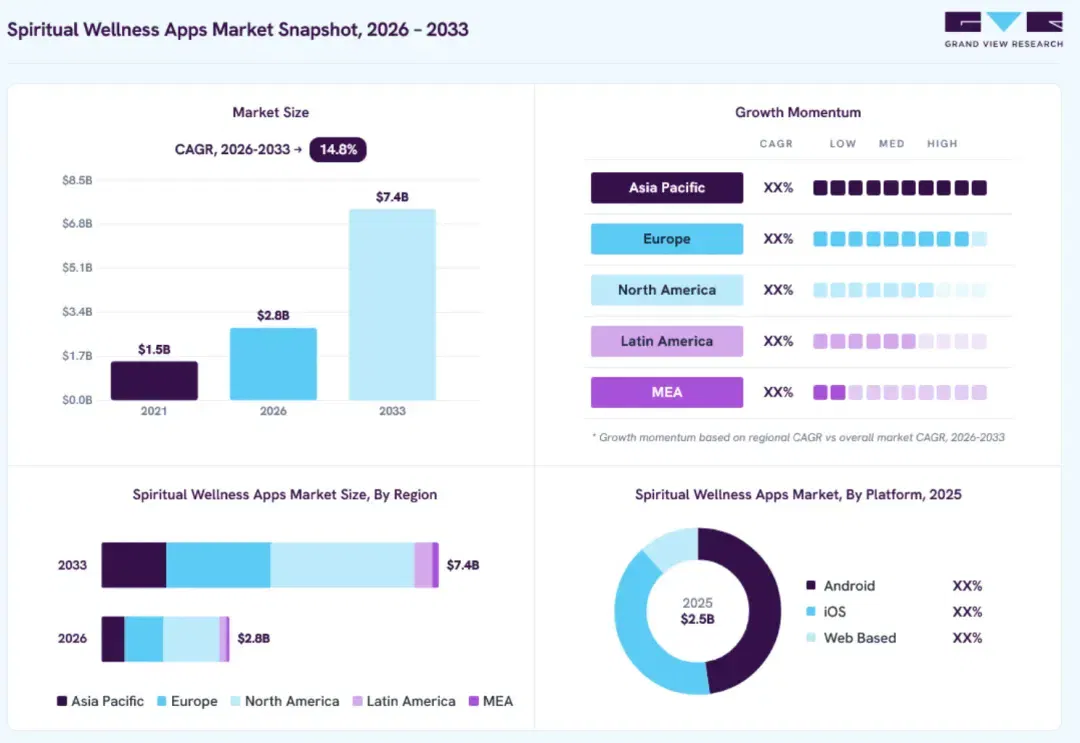Viewport: 1080px width, 743px height.
Task: Click the Grand View Research logo
Action: 1004,30
